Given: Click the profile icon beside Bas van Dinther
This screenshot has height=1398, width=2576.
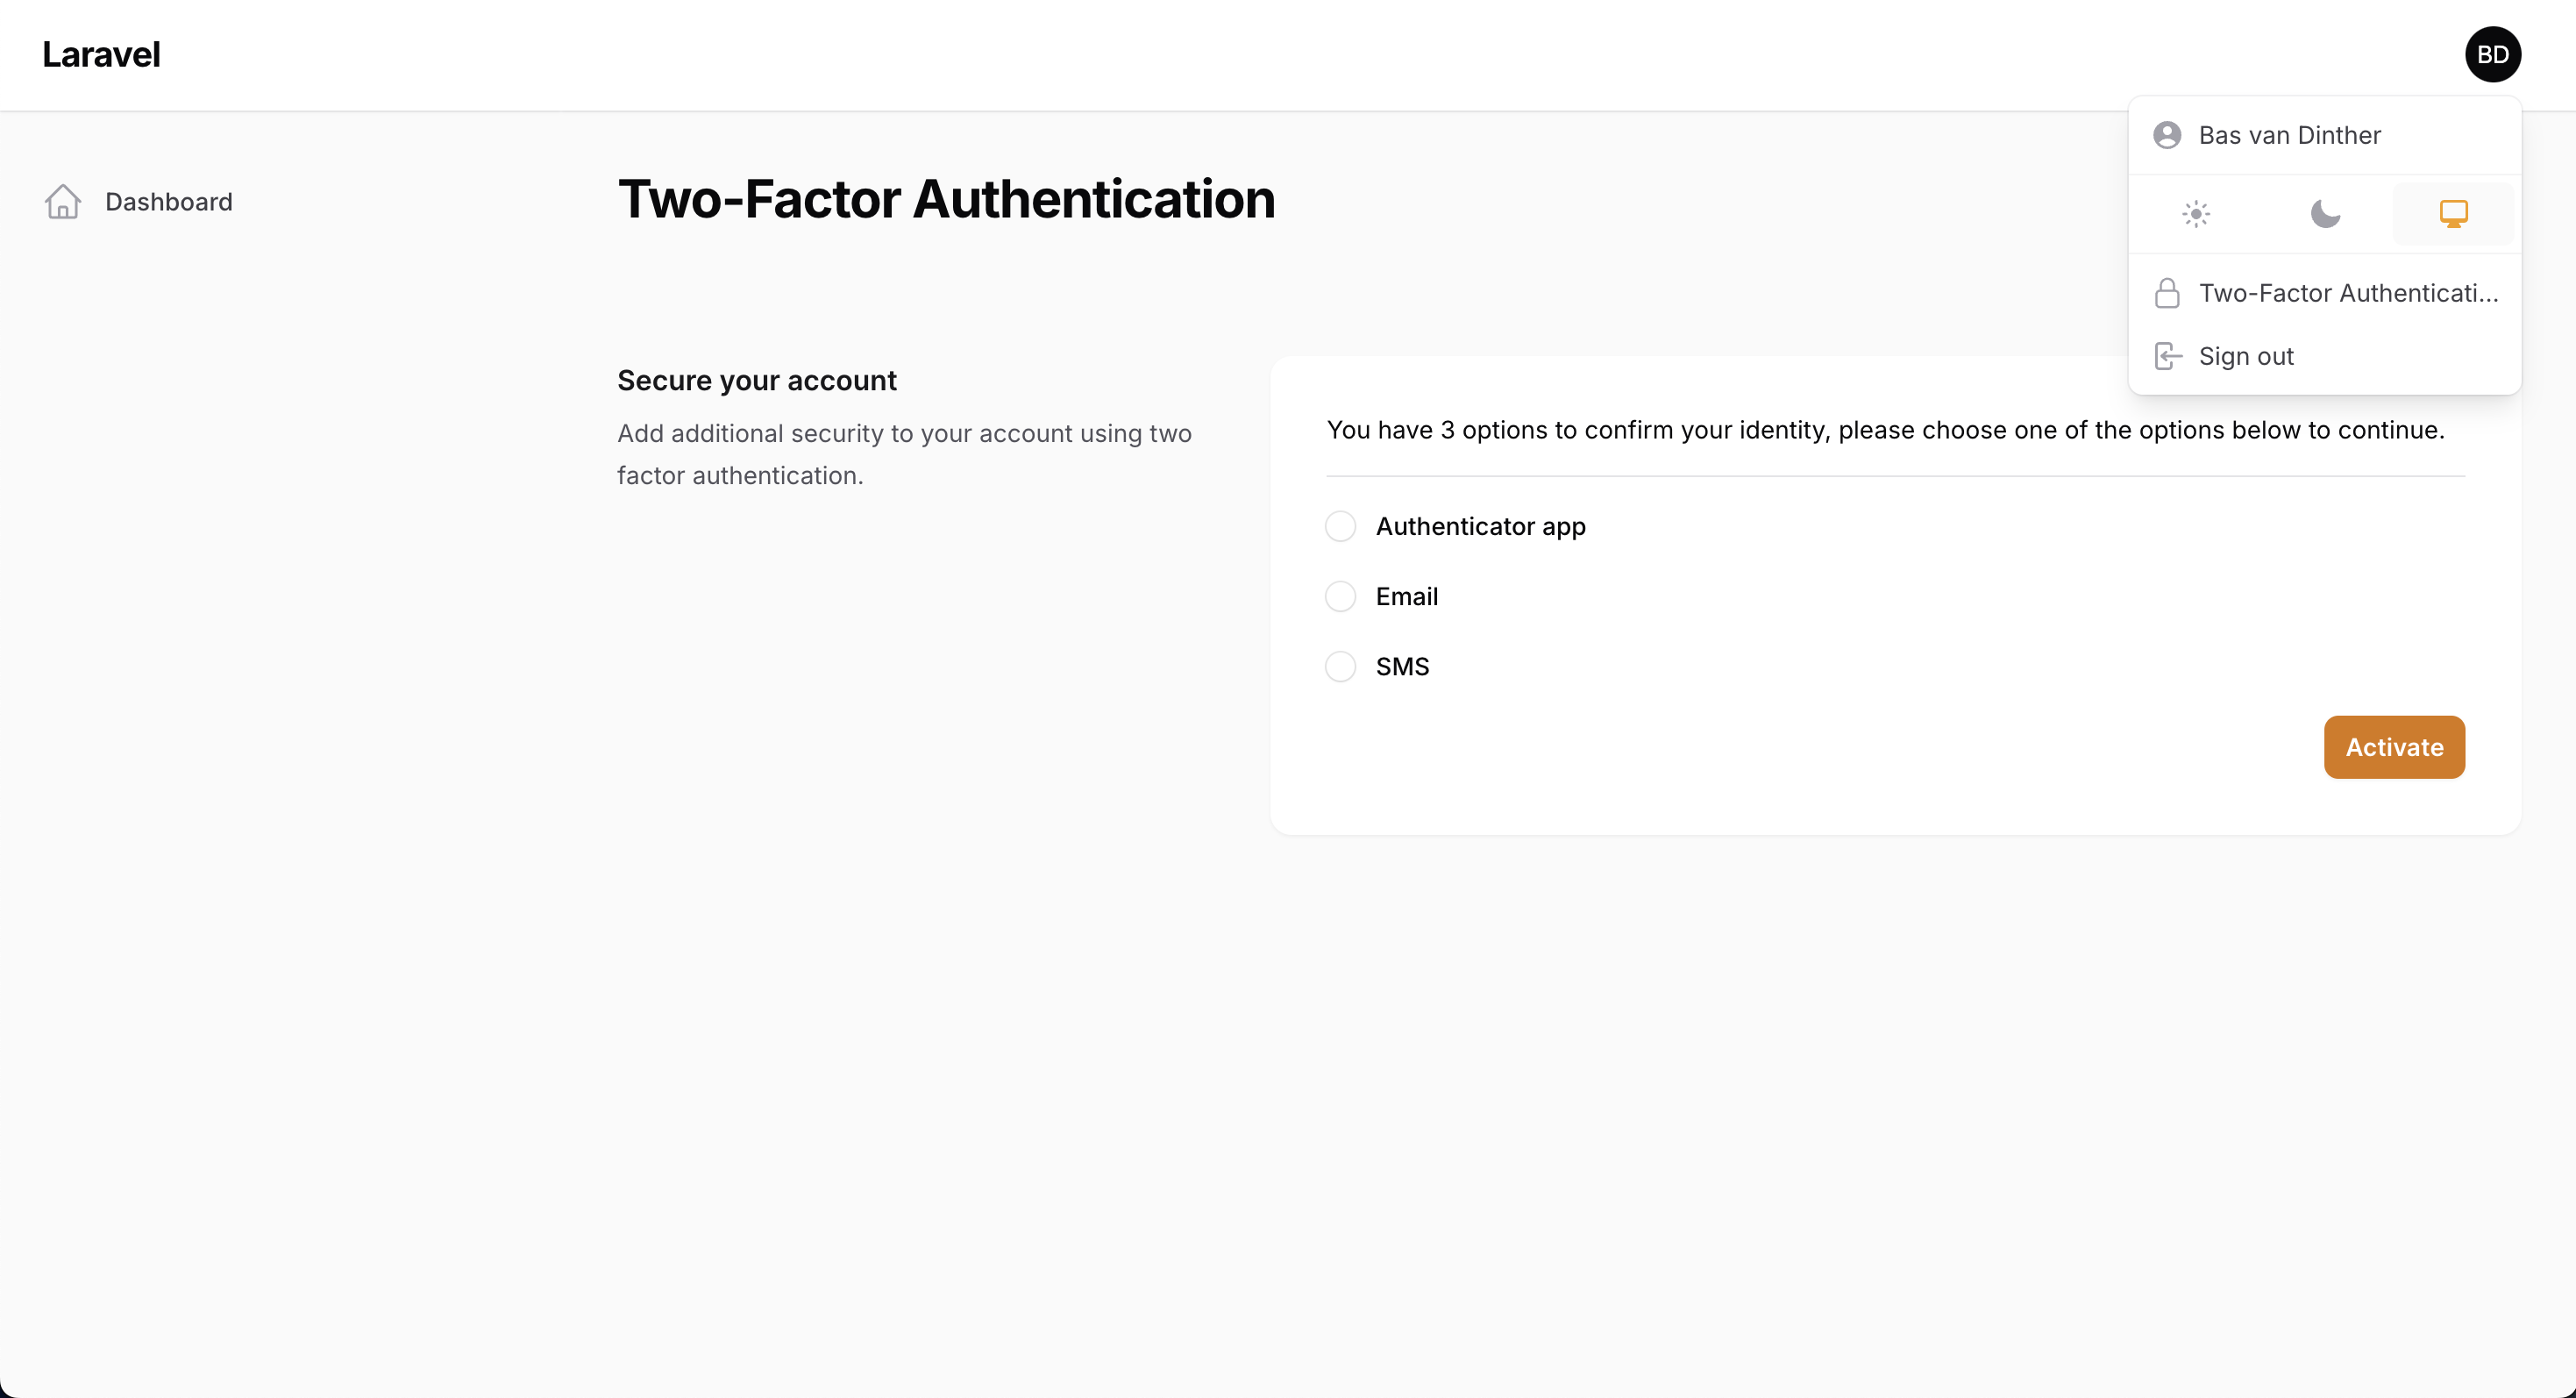Looking at the screenshot, I should click(2167, 135).
